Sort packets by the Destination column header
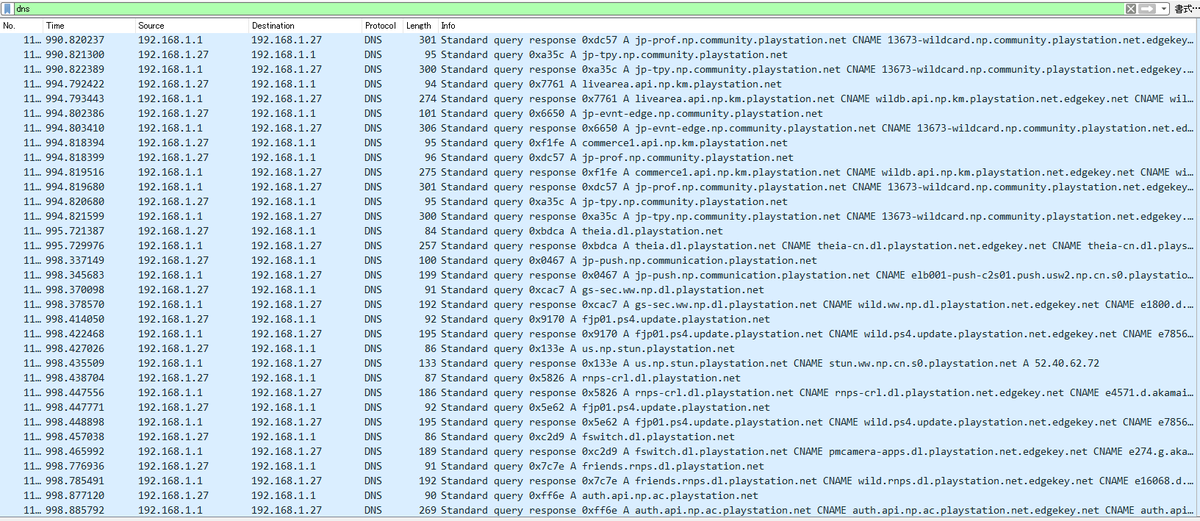 (x=305, y=24)
